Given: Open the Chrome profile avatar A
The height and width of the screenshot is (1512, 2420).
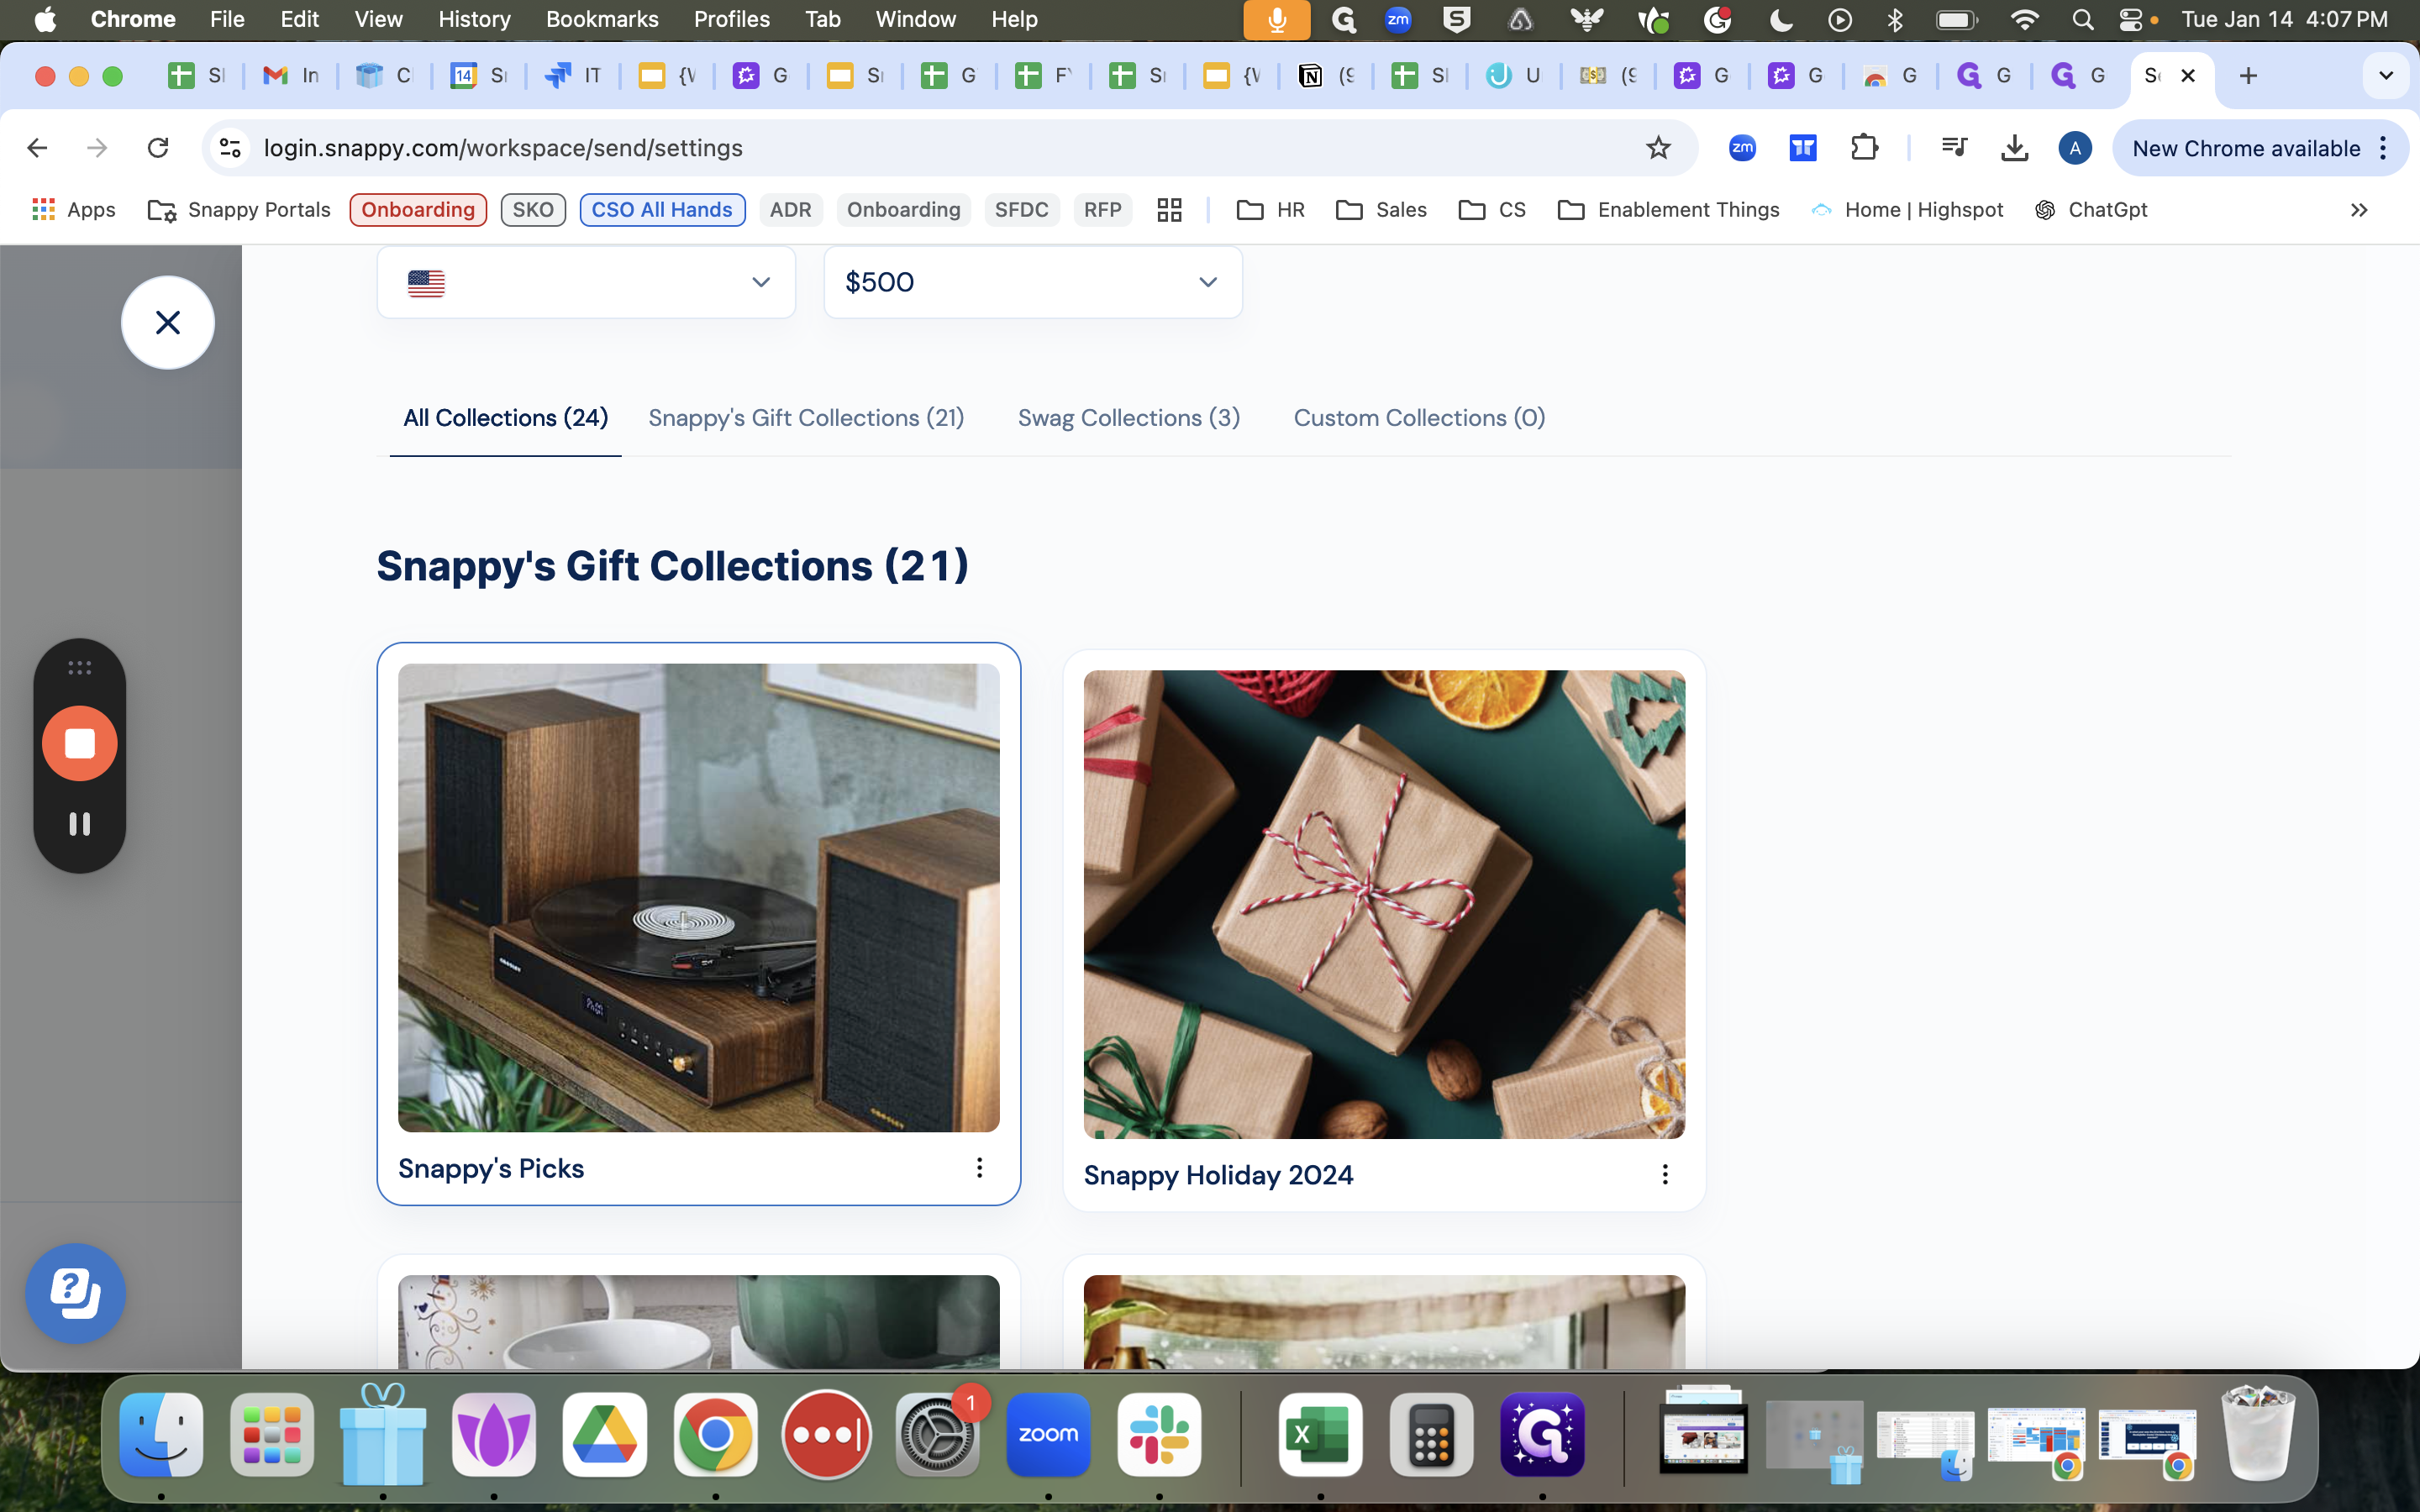Looking at the screenshot, I should [2075, 148].
